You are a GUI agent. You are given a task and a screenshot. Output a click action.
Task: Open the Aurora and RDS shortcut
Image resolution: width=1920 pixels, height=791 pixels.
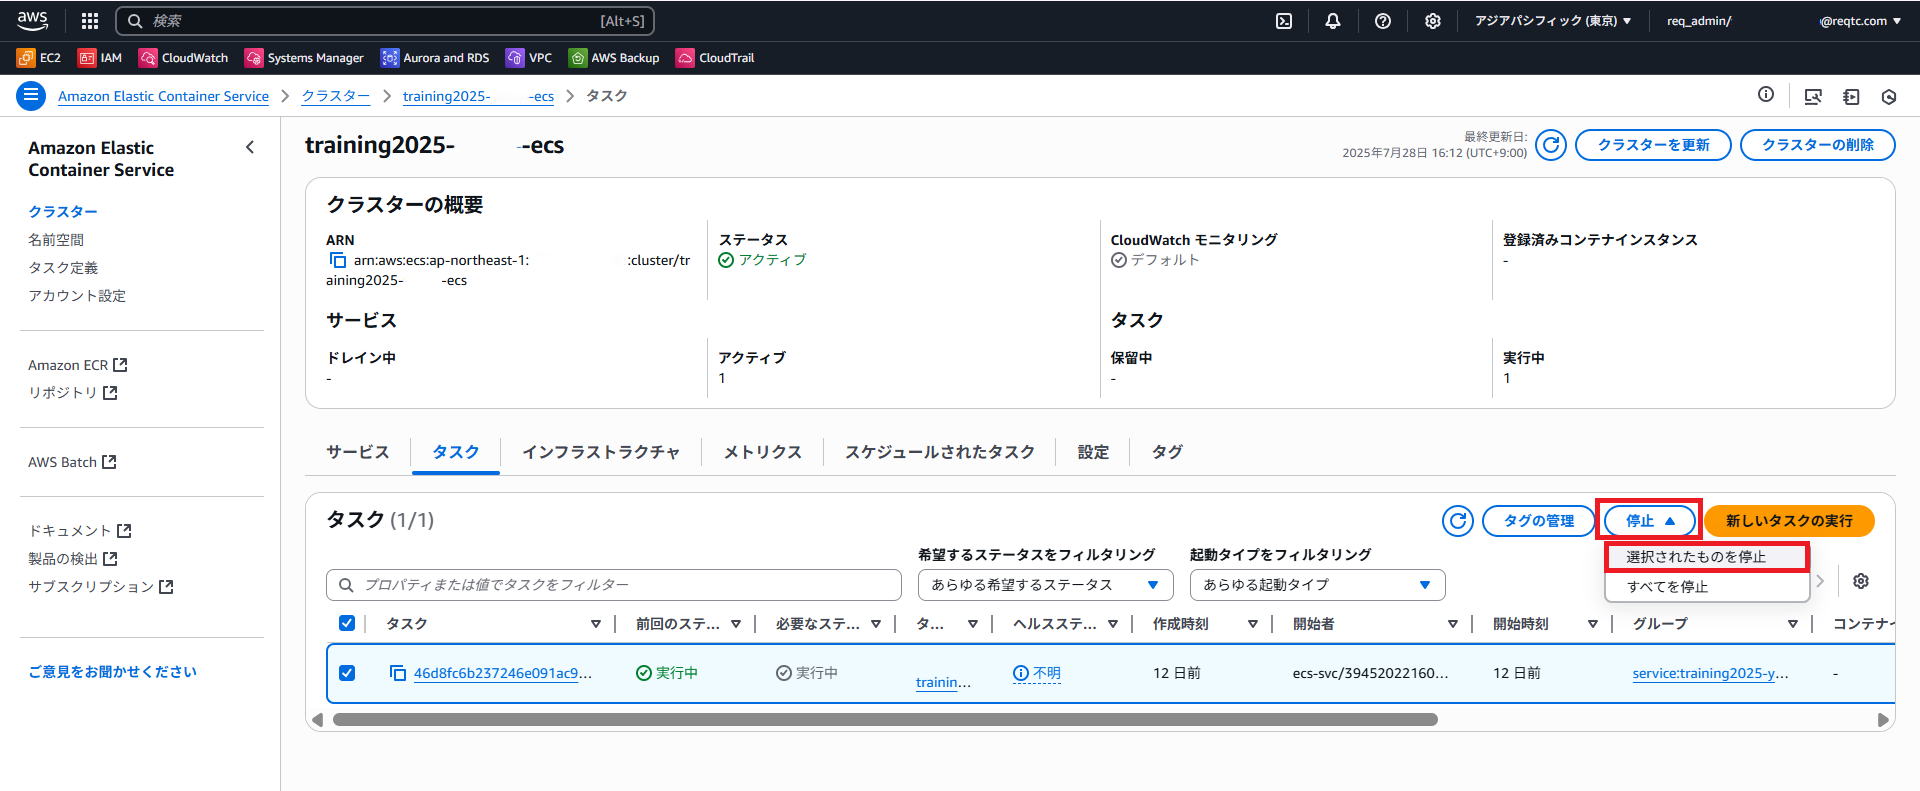coord(435,58)
